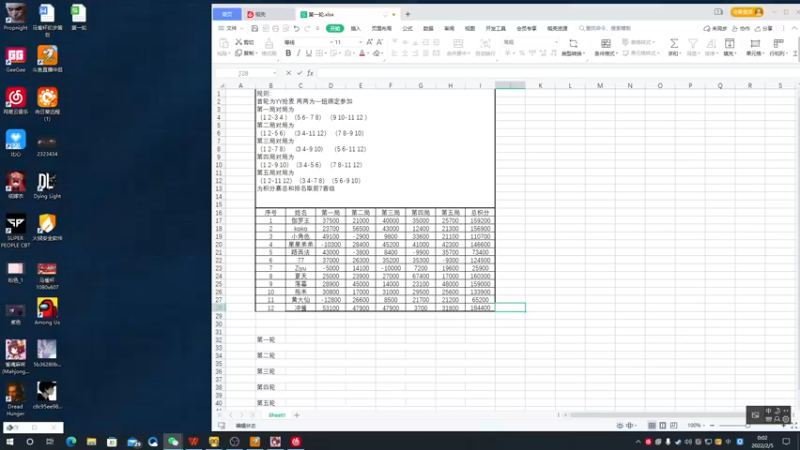Screen dimensions: 800x450
Task: Click the Share (分享) button
Action: (x=764, y=29)
